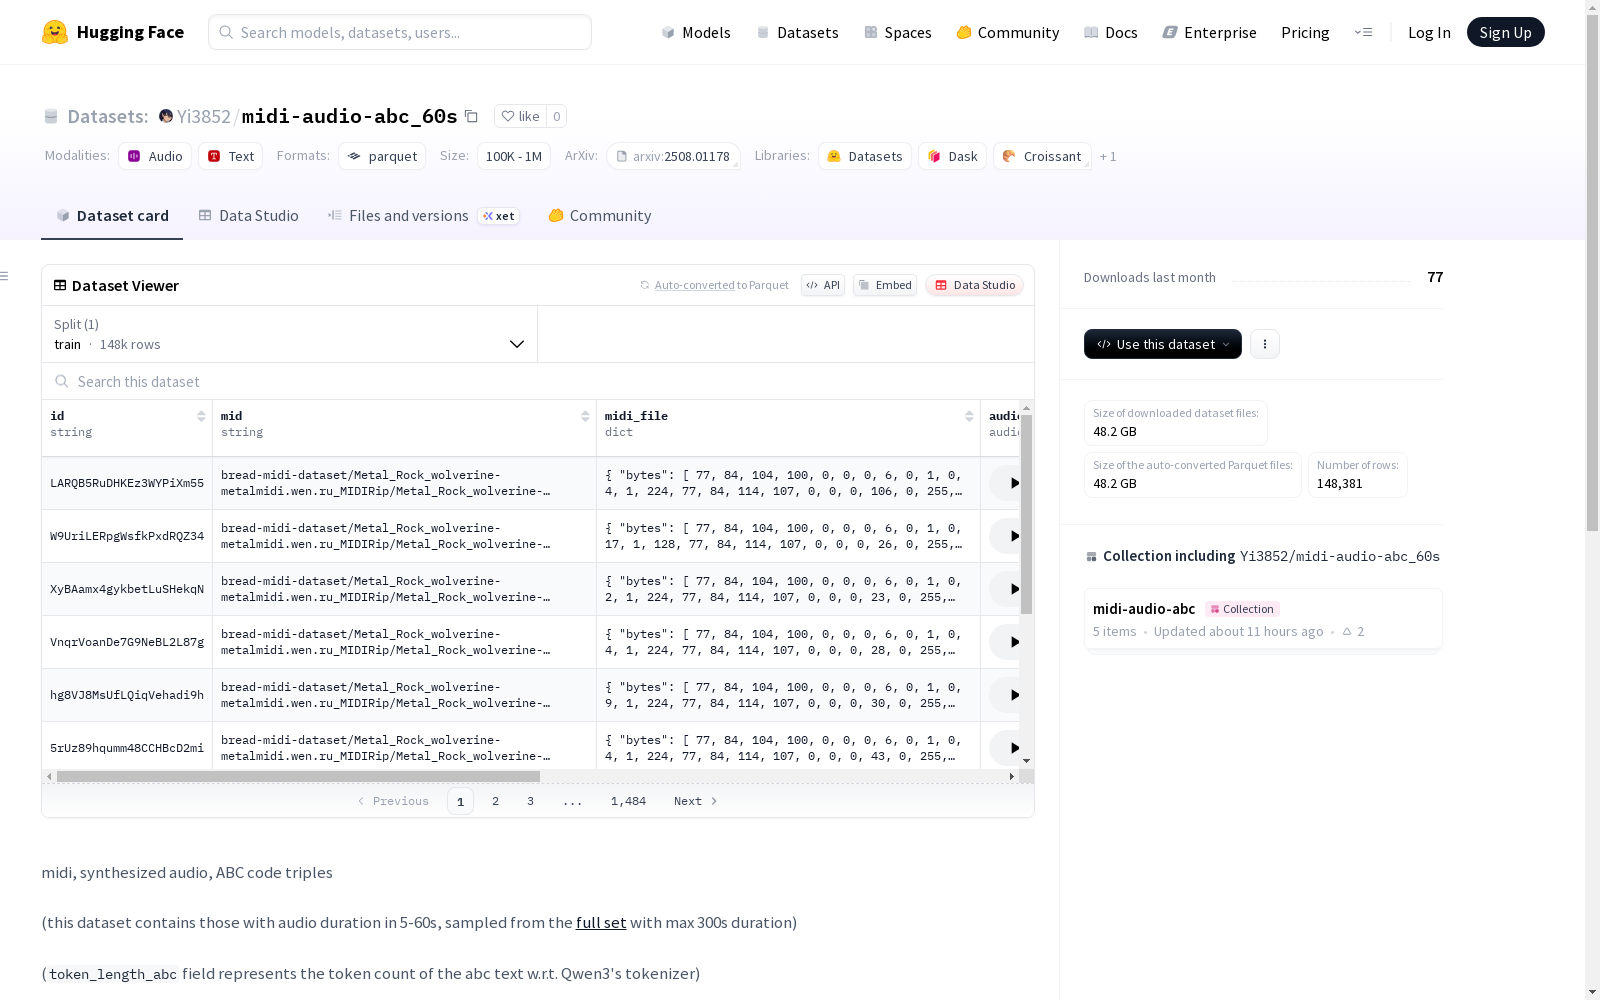The height and width of the screenshot is (1000, 1600).
Task: Click the Embed button
Action: click(885, 285)
